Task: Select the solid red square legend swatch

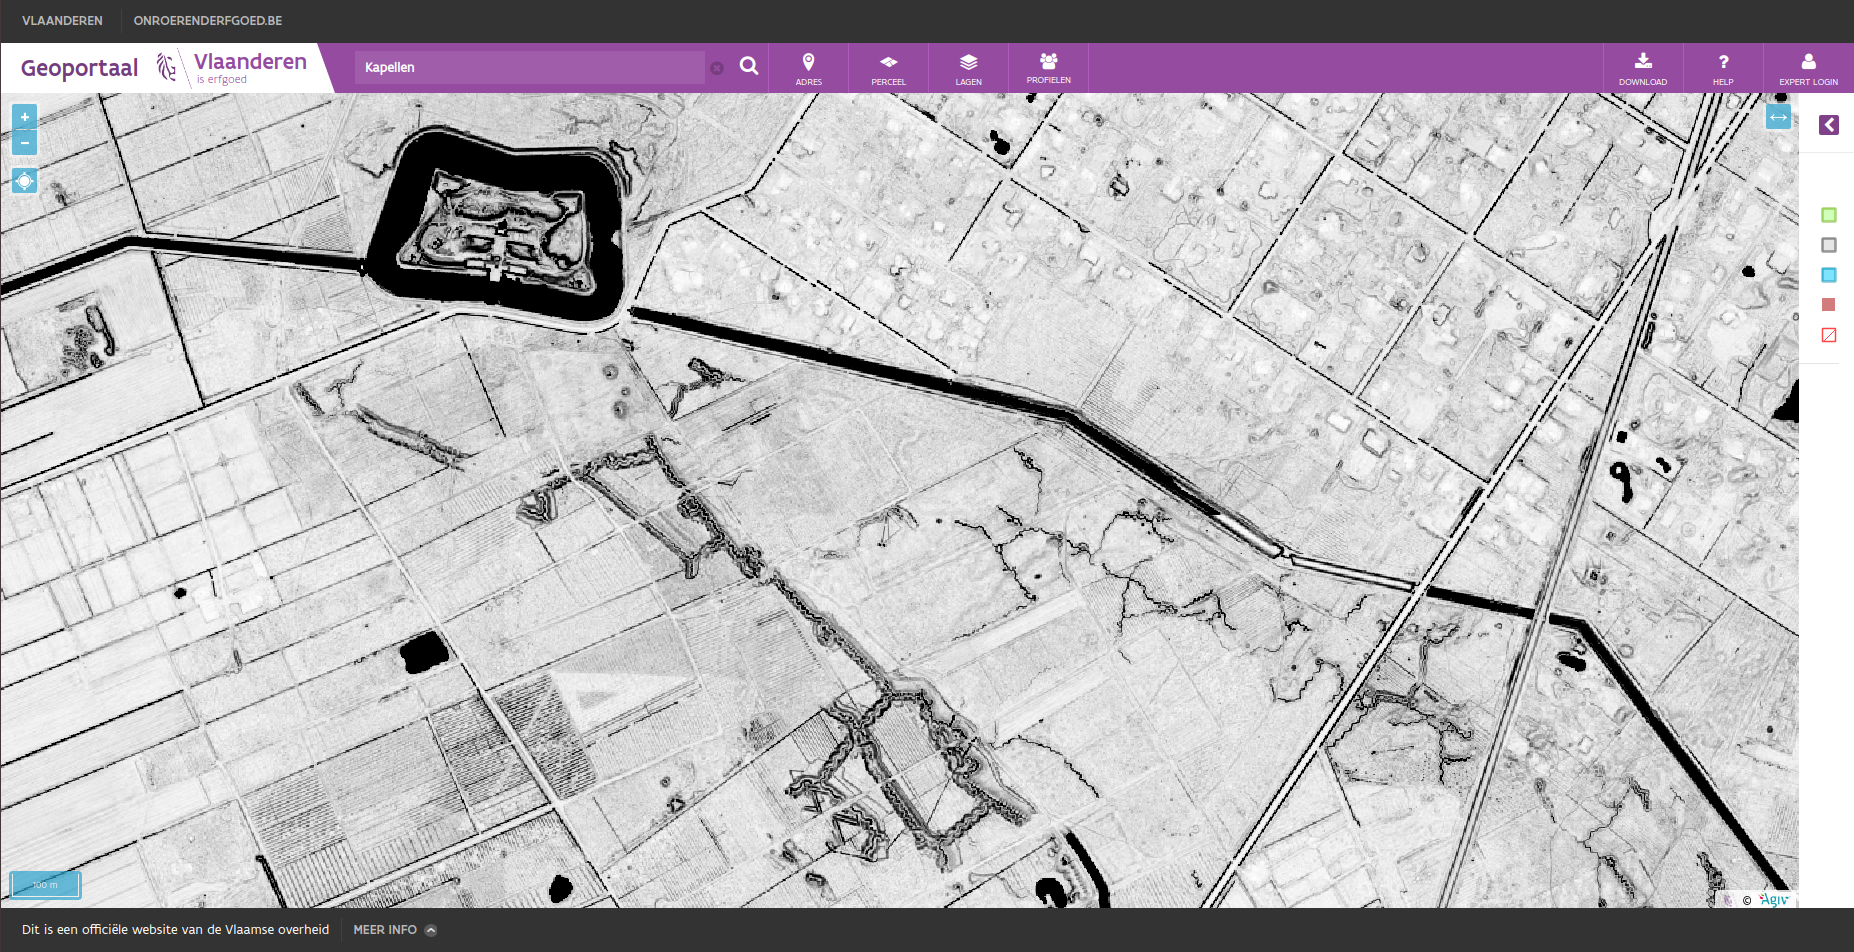Action: pyautogui.click(x=1829, y=305)
